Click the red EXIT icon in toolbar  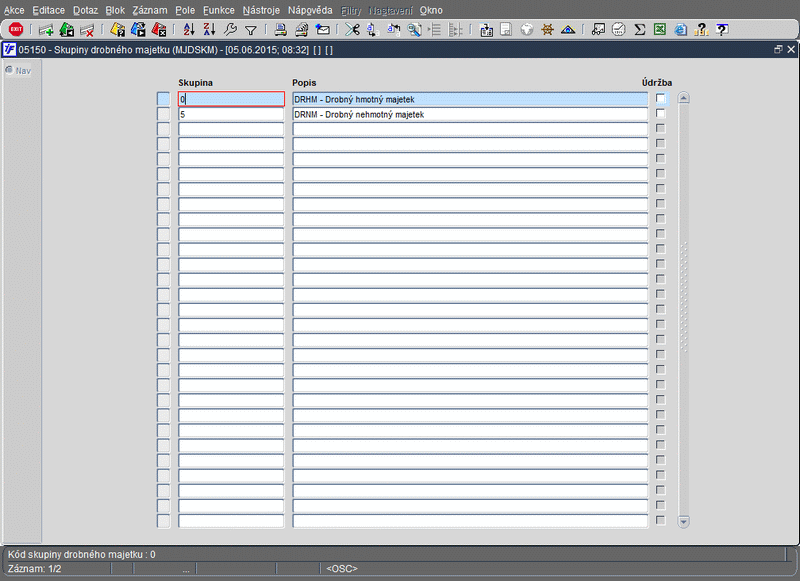click(x=16, y=30)
